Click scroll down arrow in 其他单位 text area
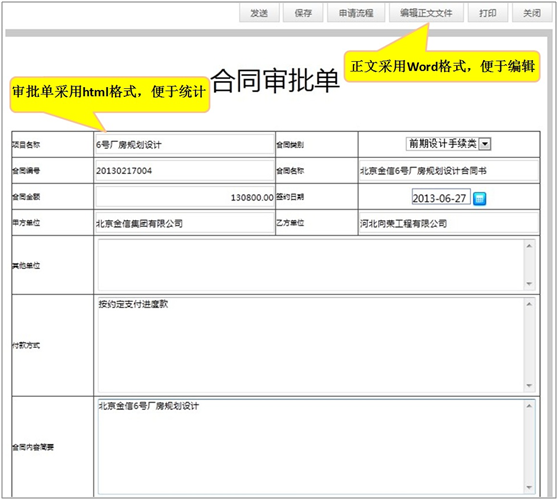Screen dimensions: 559x500 (x=529, y=284)
